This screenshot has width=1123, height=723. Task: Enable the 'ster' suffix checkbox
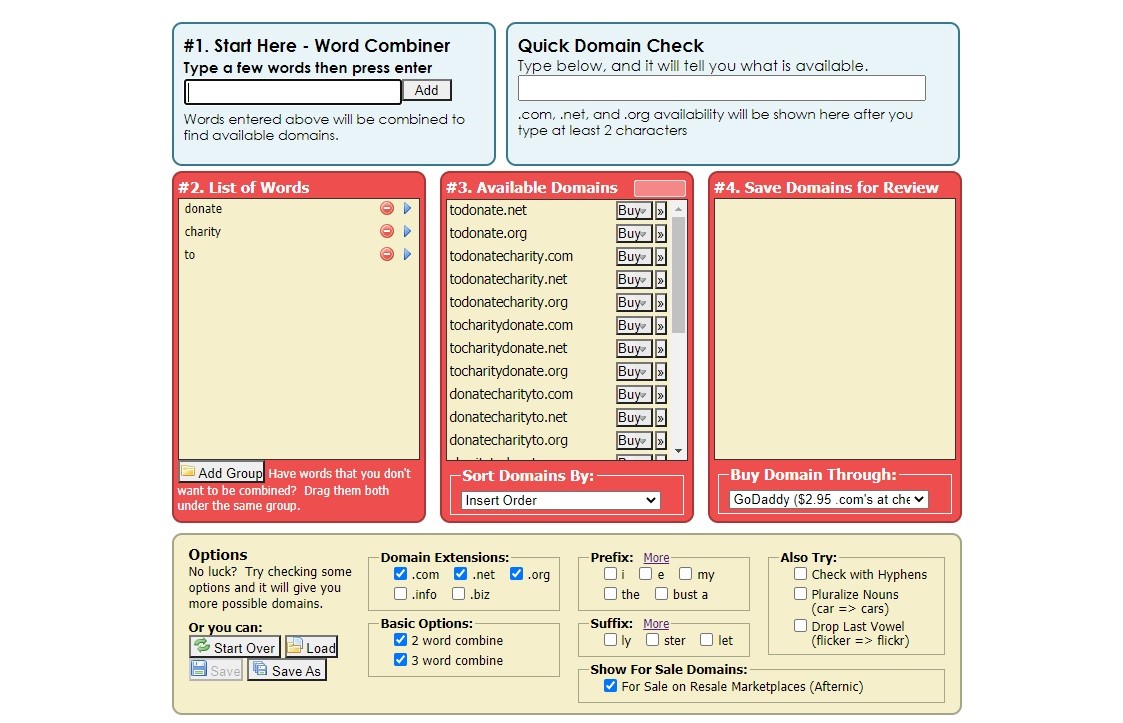click(652, 640)
